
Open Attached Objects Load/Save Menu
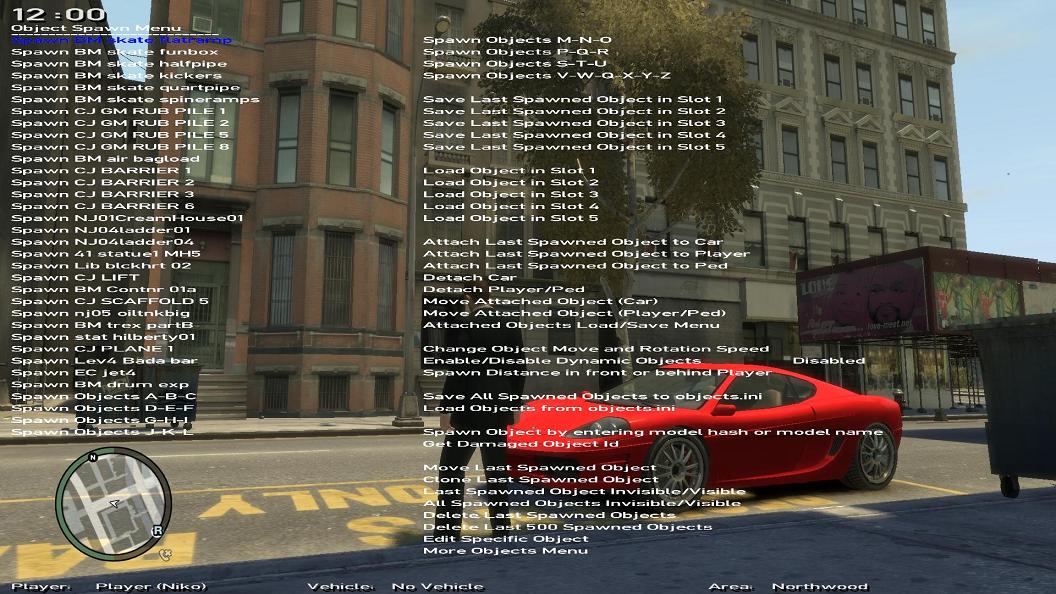coord(571,325)
